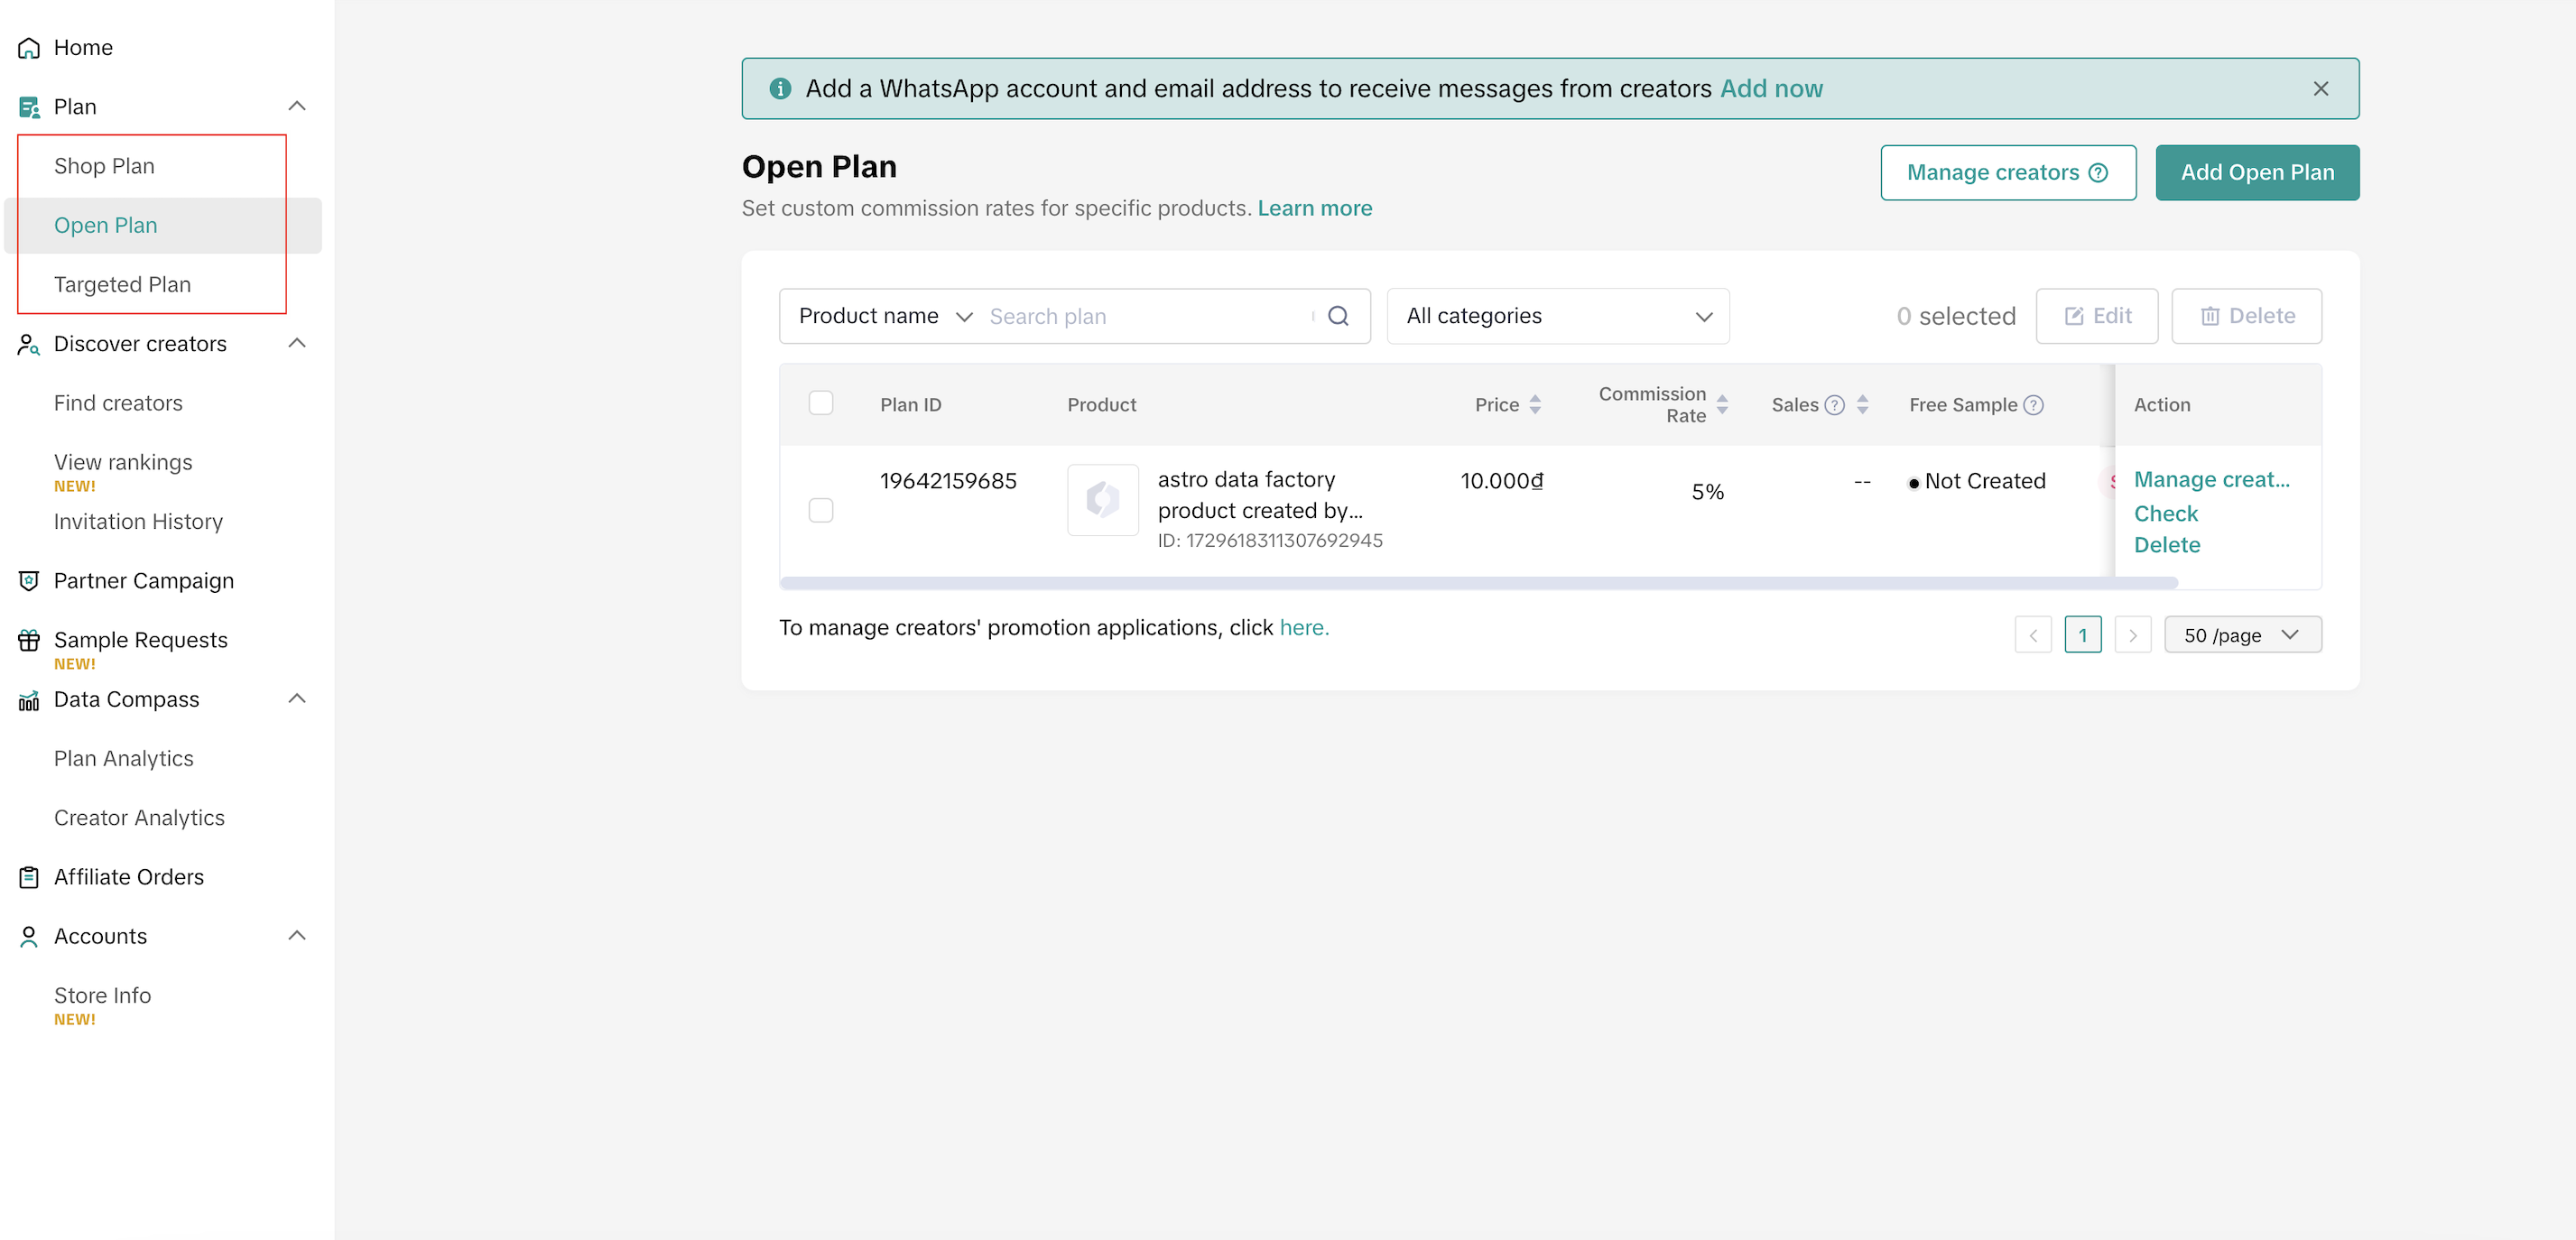Open Targeted Plan in sidebar
The image size is (2576, 1240).
tap(122, 284)
